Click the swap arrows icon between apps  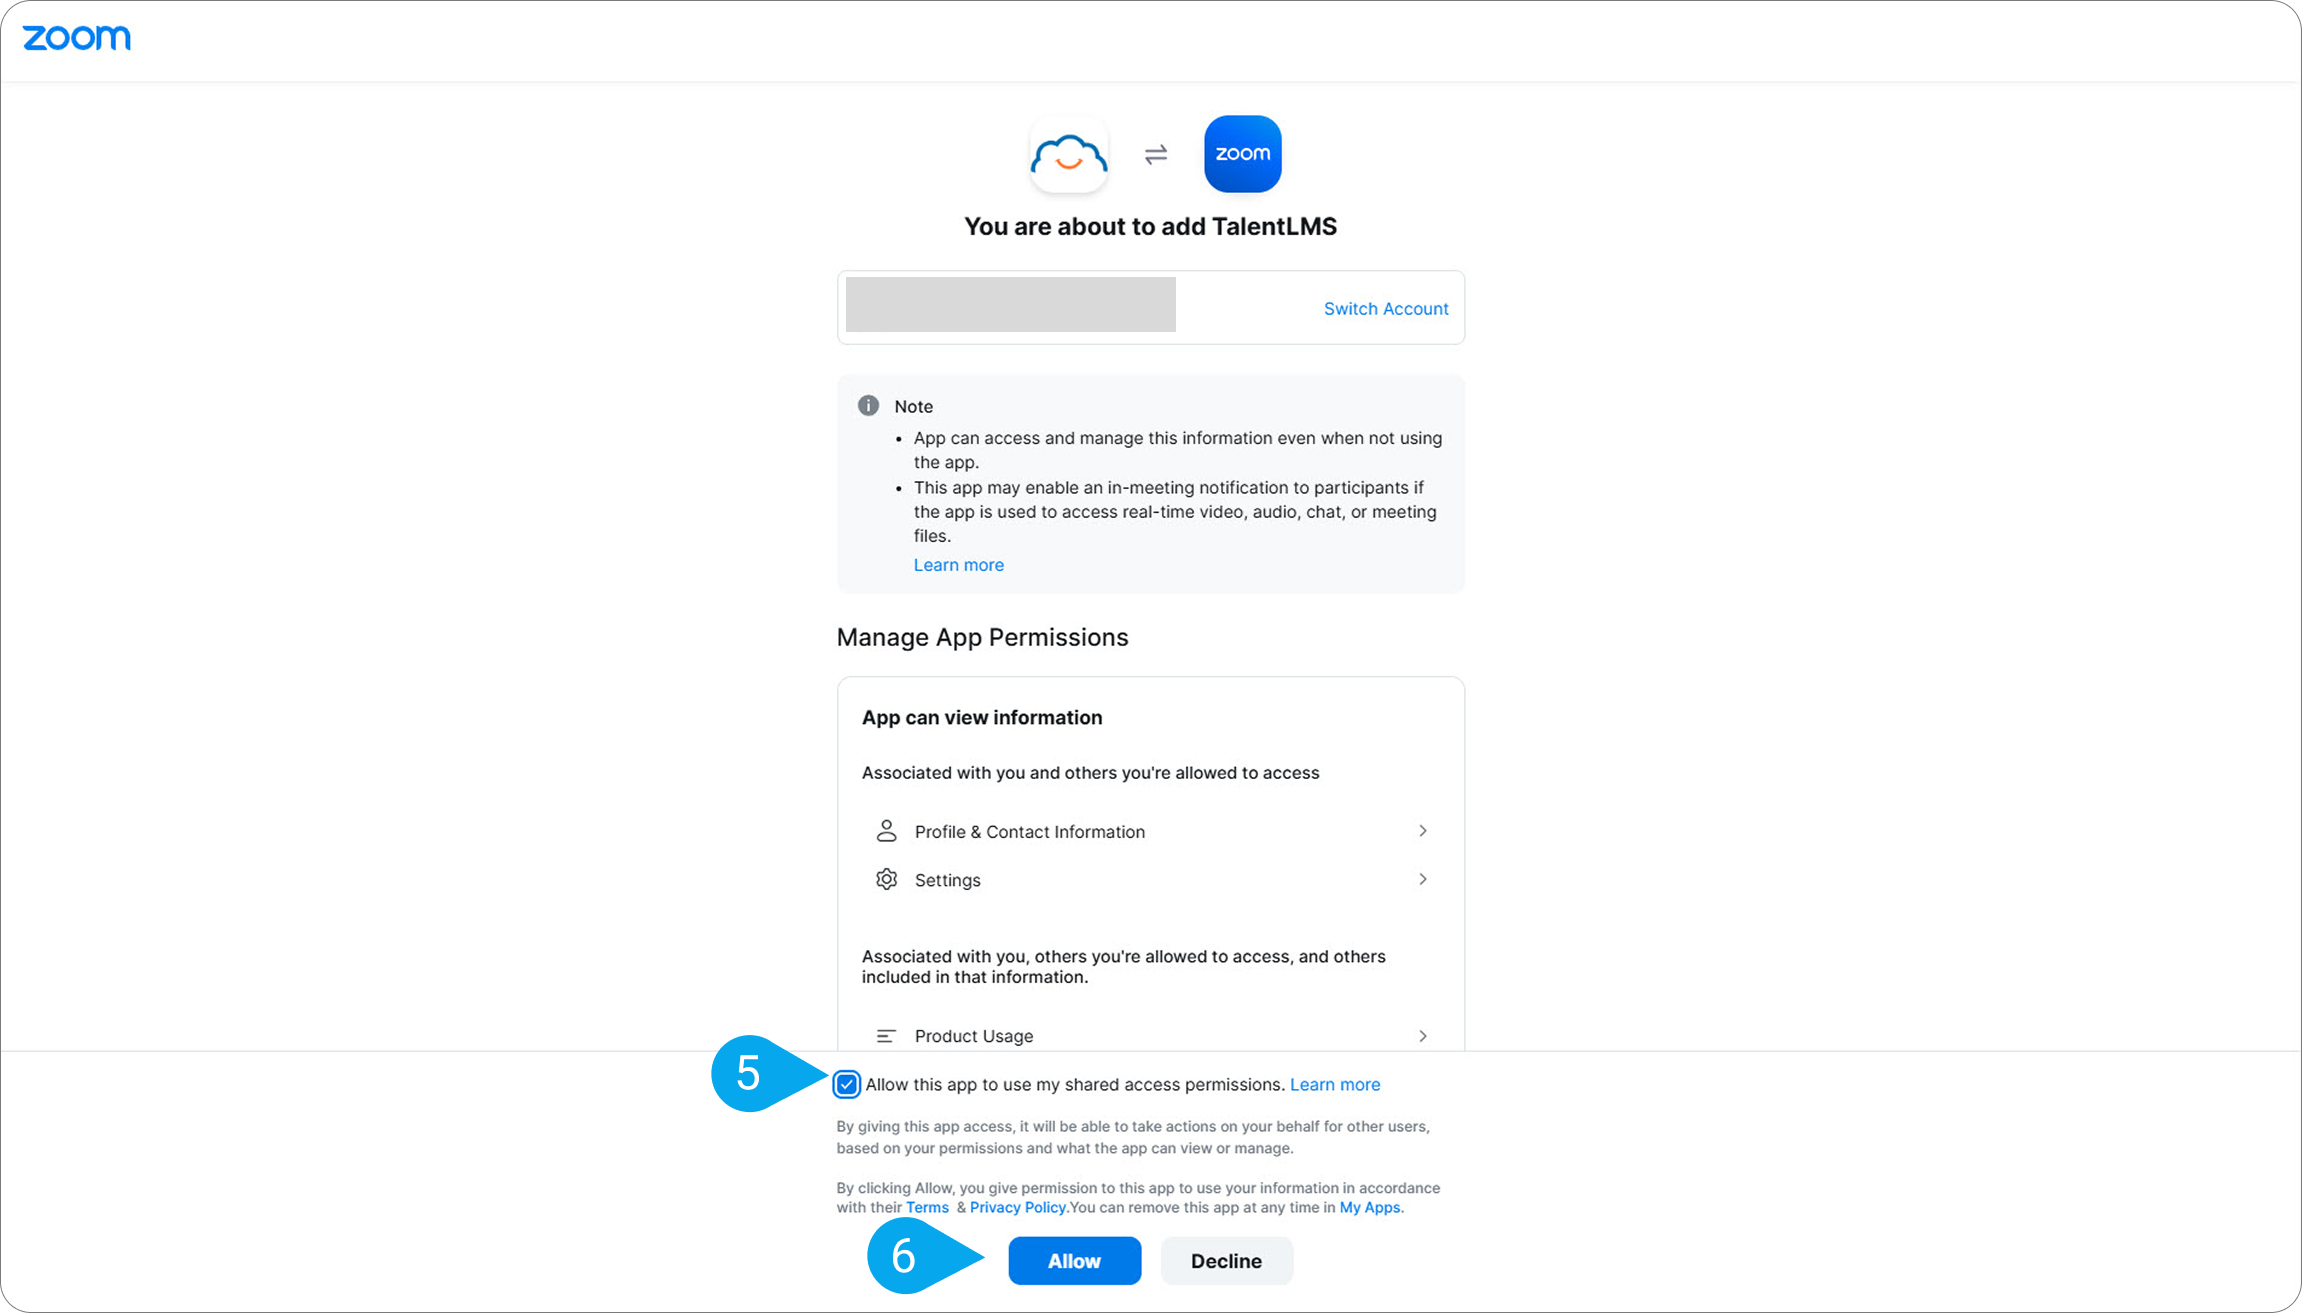click(x=1156, y=154)
